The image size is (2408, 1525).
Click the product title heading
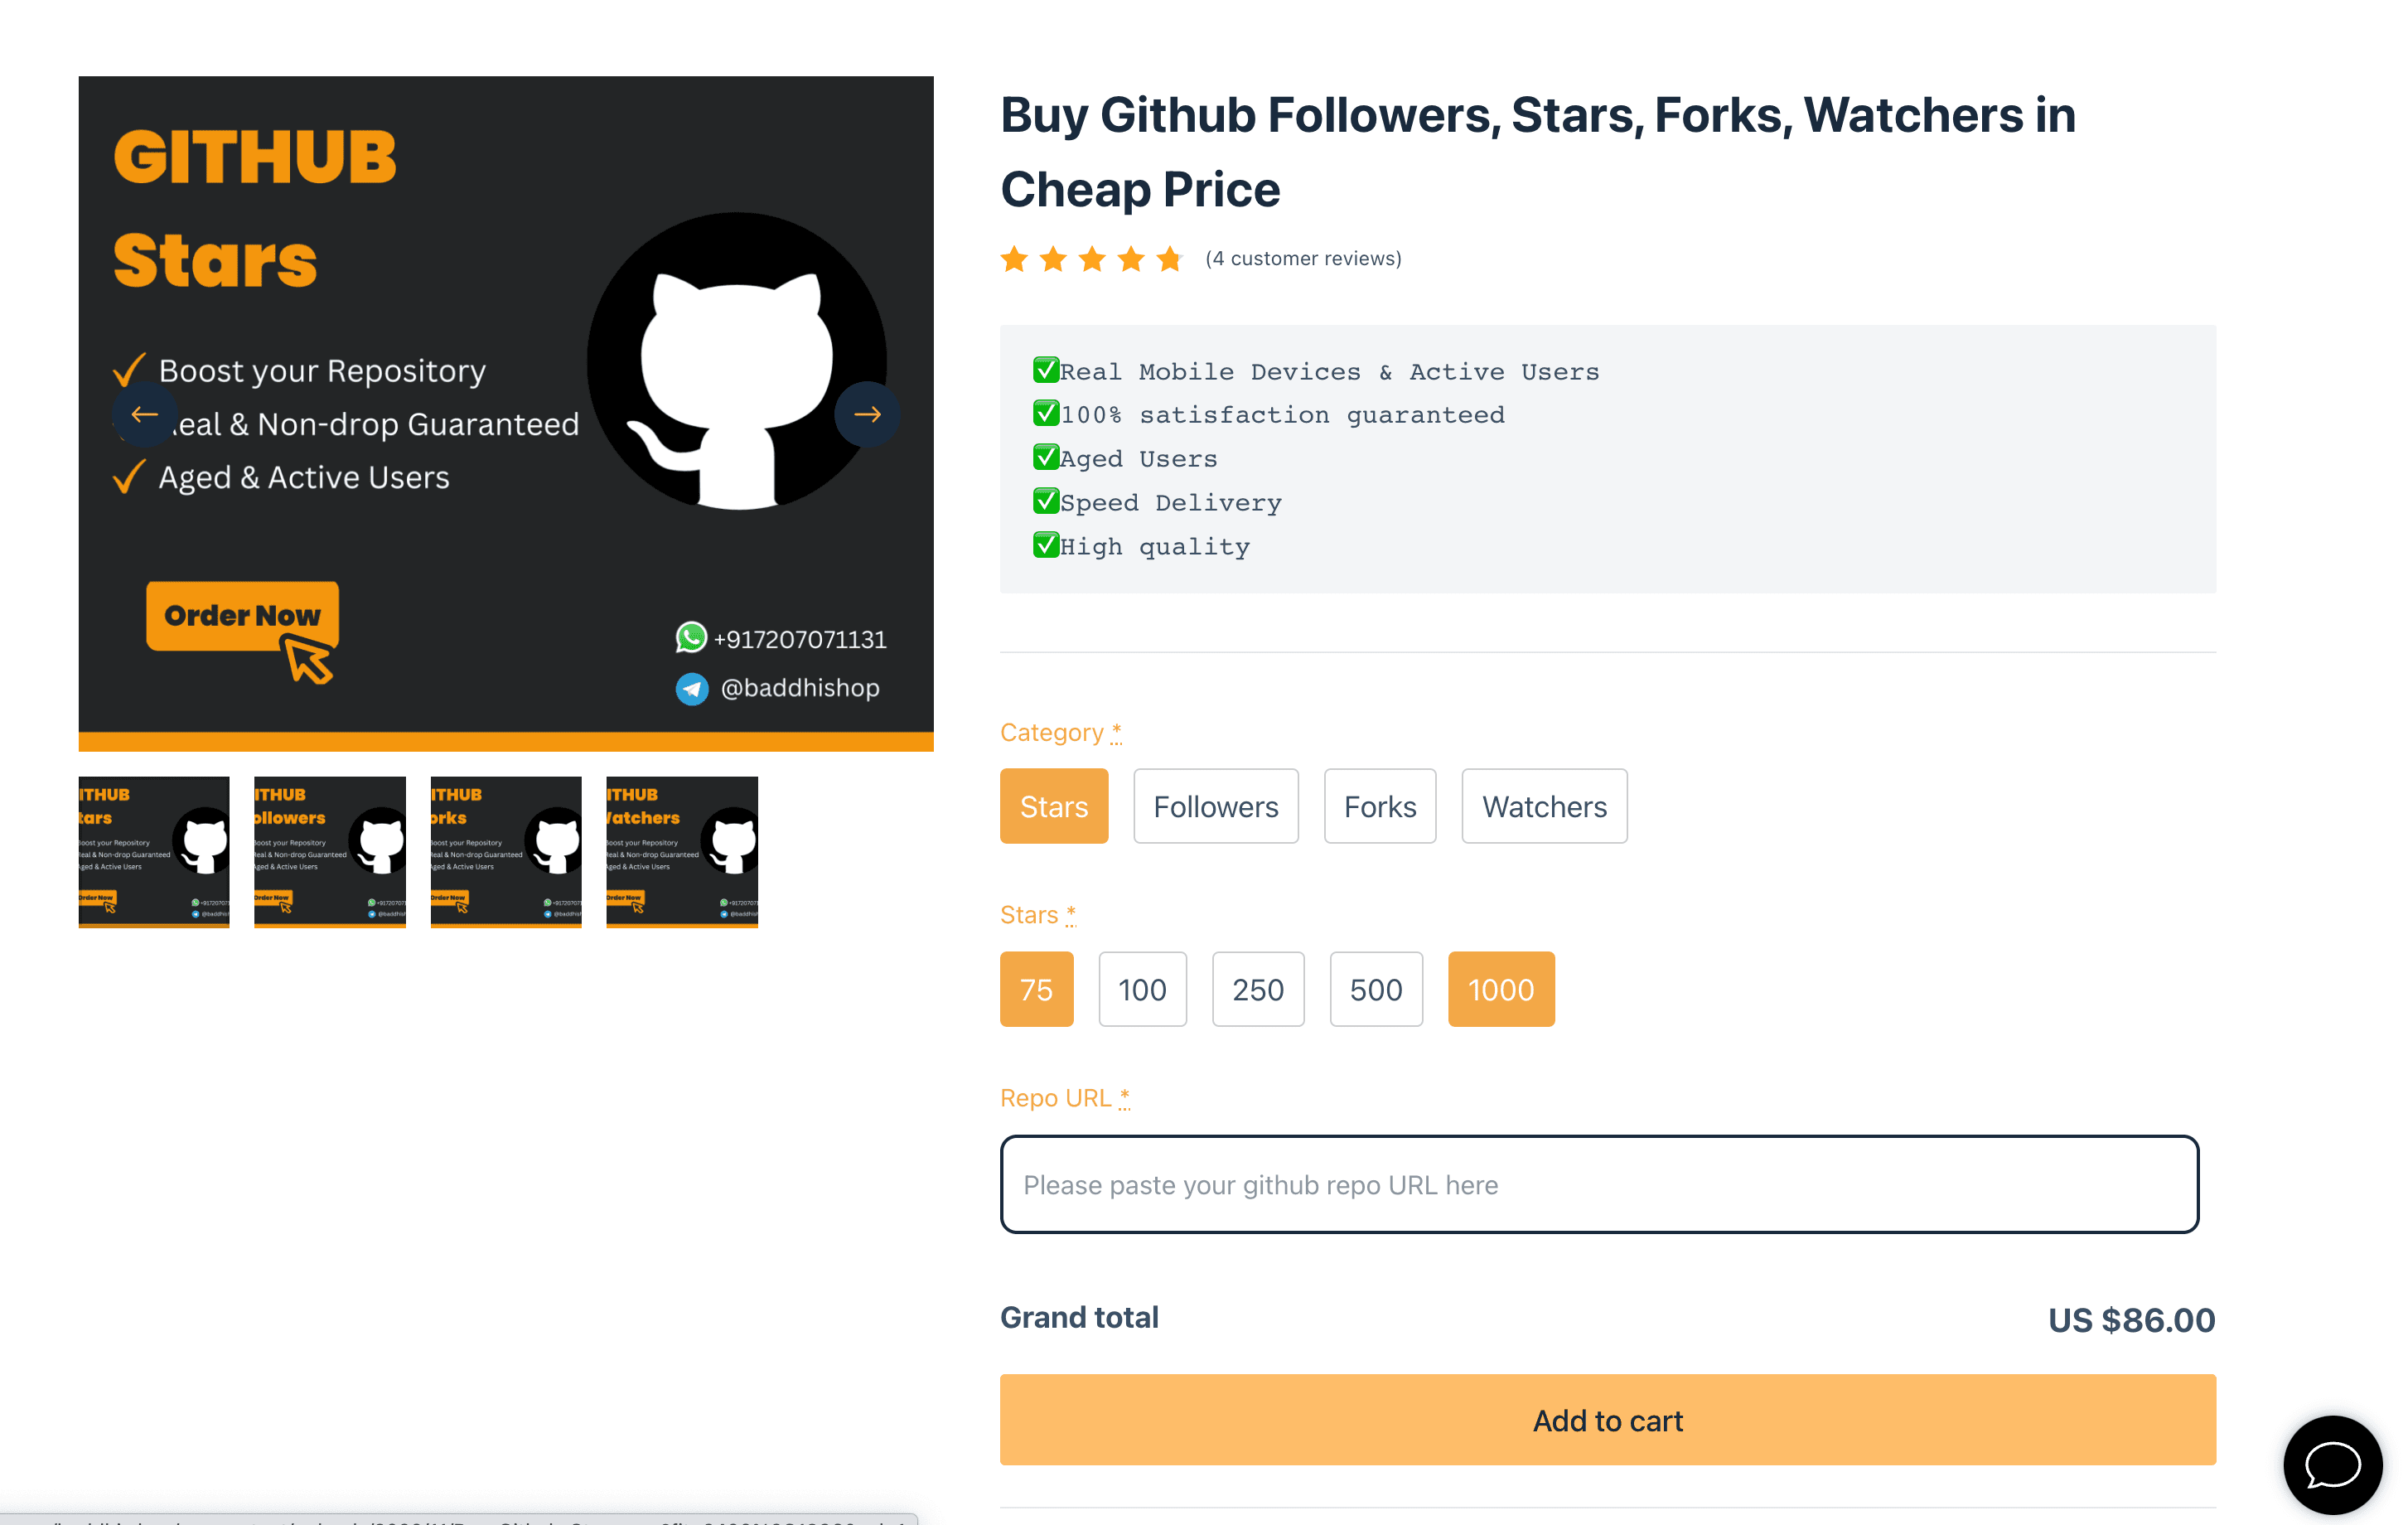coord(1538,152)
